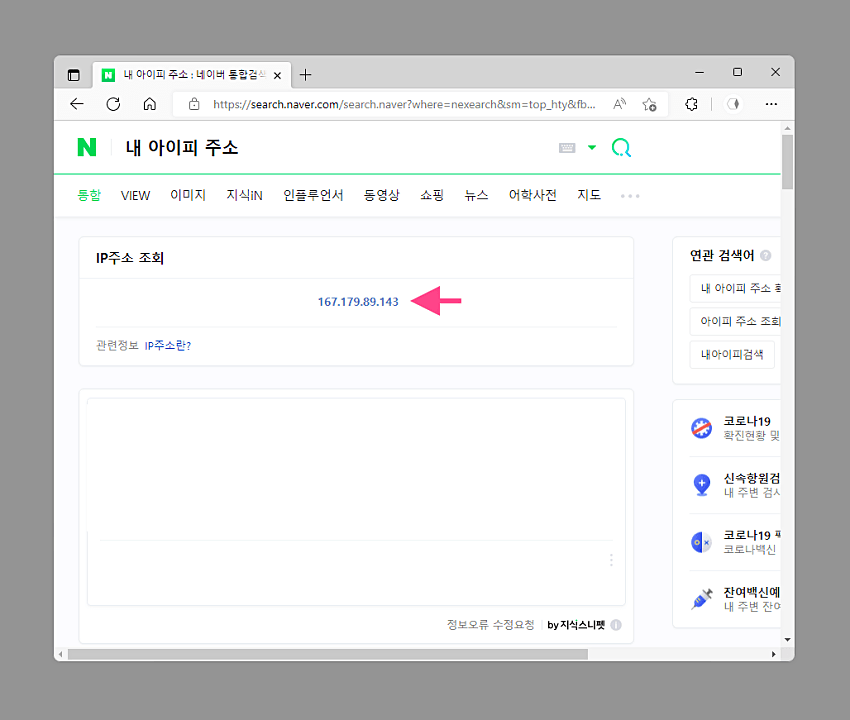Switch to the VIEW tab

click(135, 195)
